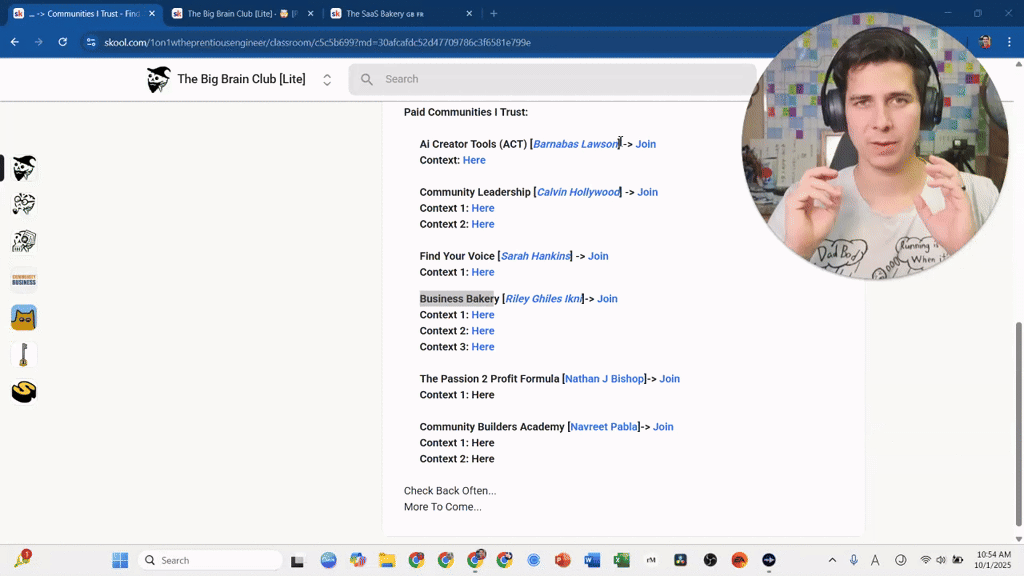Open File Explorer from taskbar
The width and height of the screenshot is (1024, 576).
pyautogui.click(x=387, y=560)
